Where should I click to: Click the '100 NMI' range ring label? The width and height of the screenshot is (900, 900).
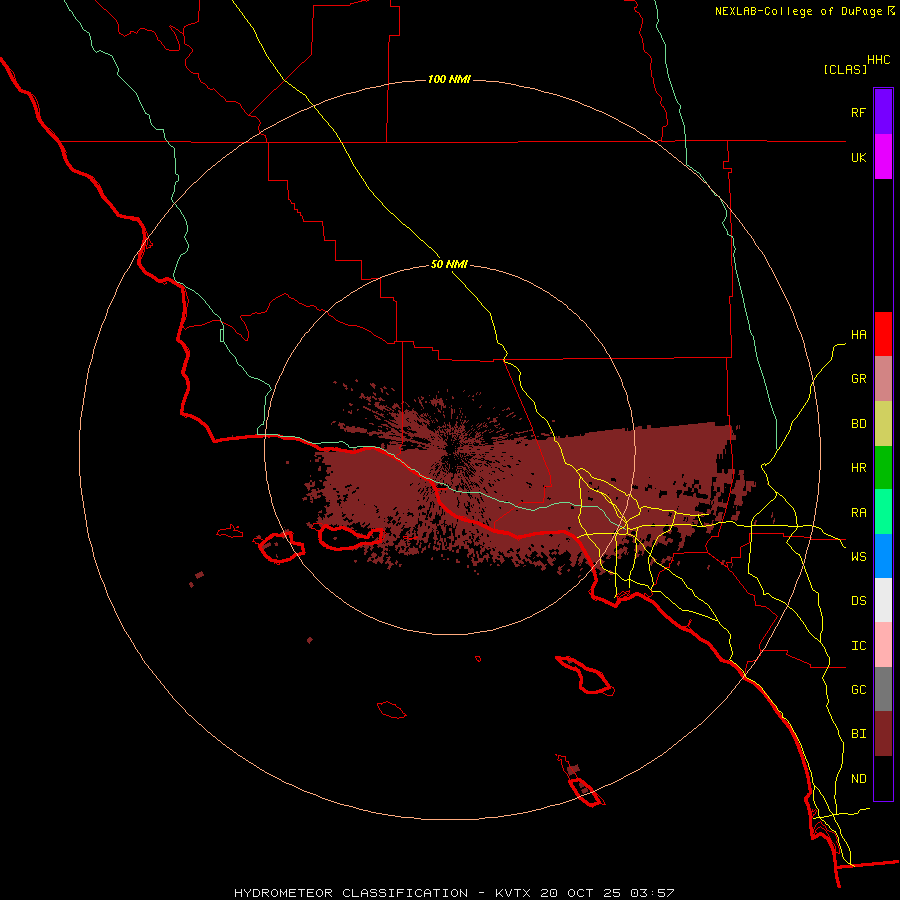click(x=449, y=79)
